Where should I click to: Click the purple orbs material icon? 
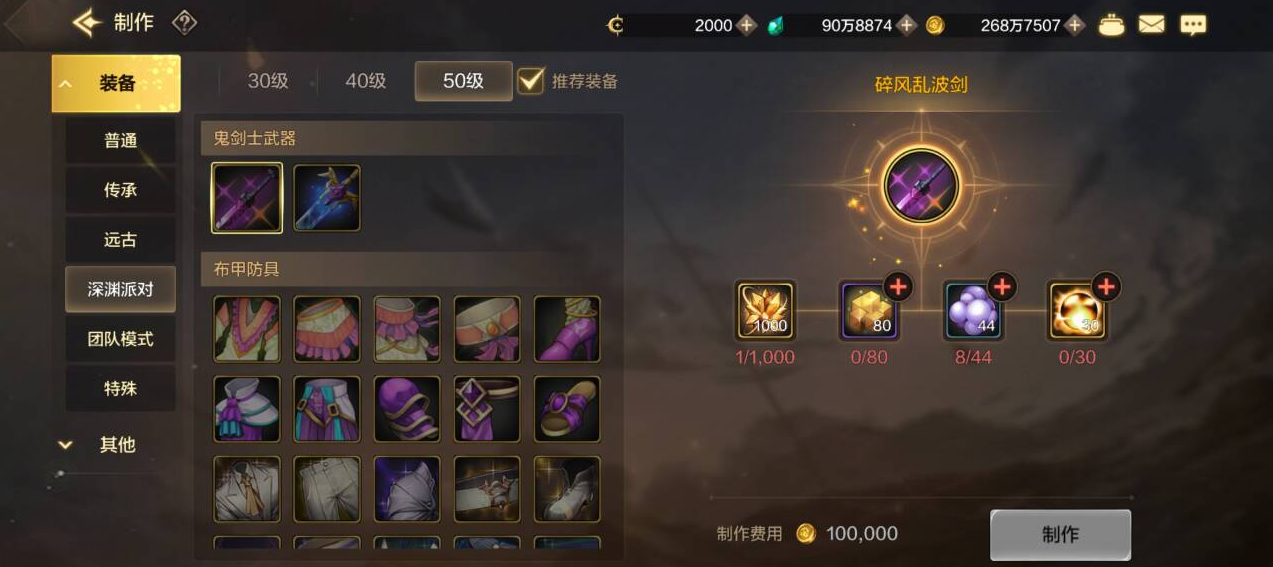973,312
